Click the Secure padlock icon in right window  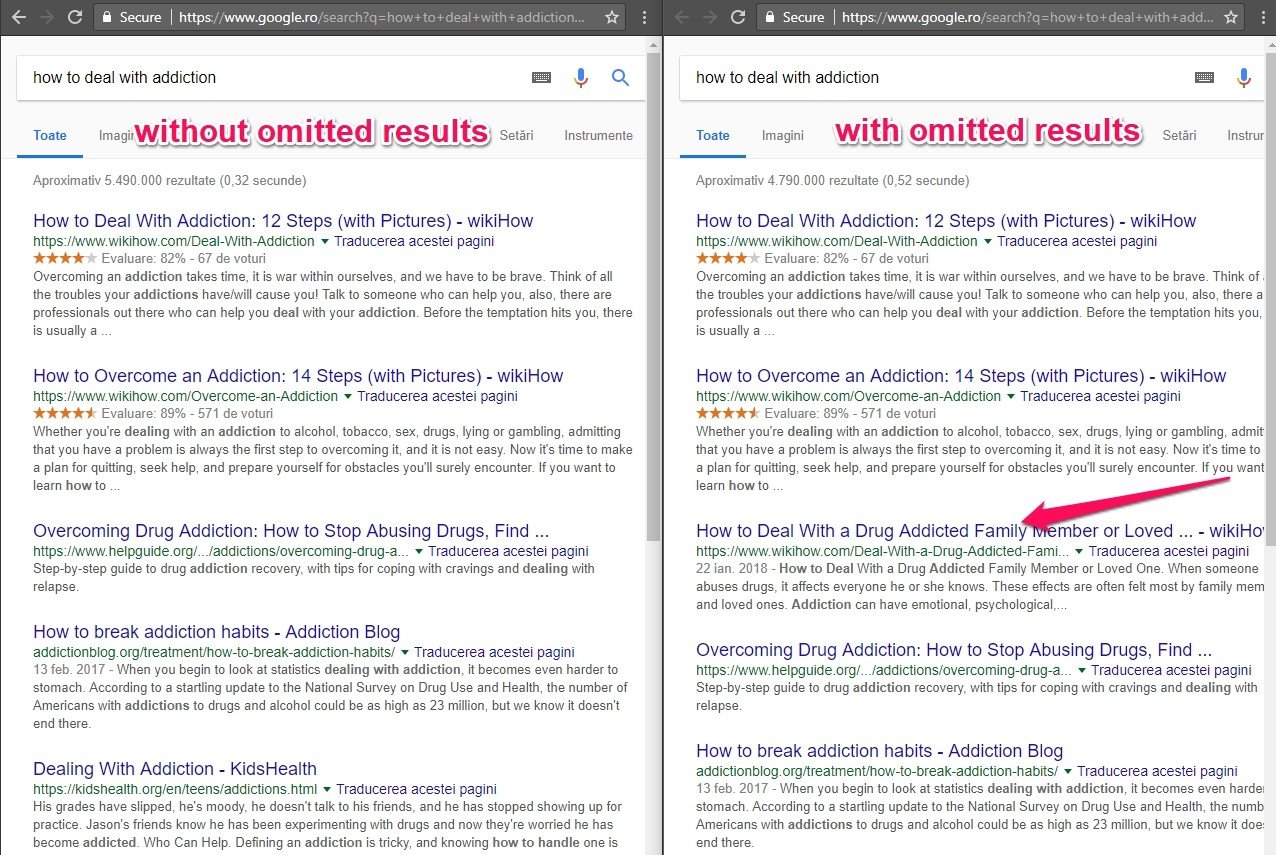[770, 16]
